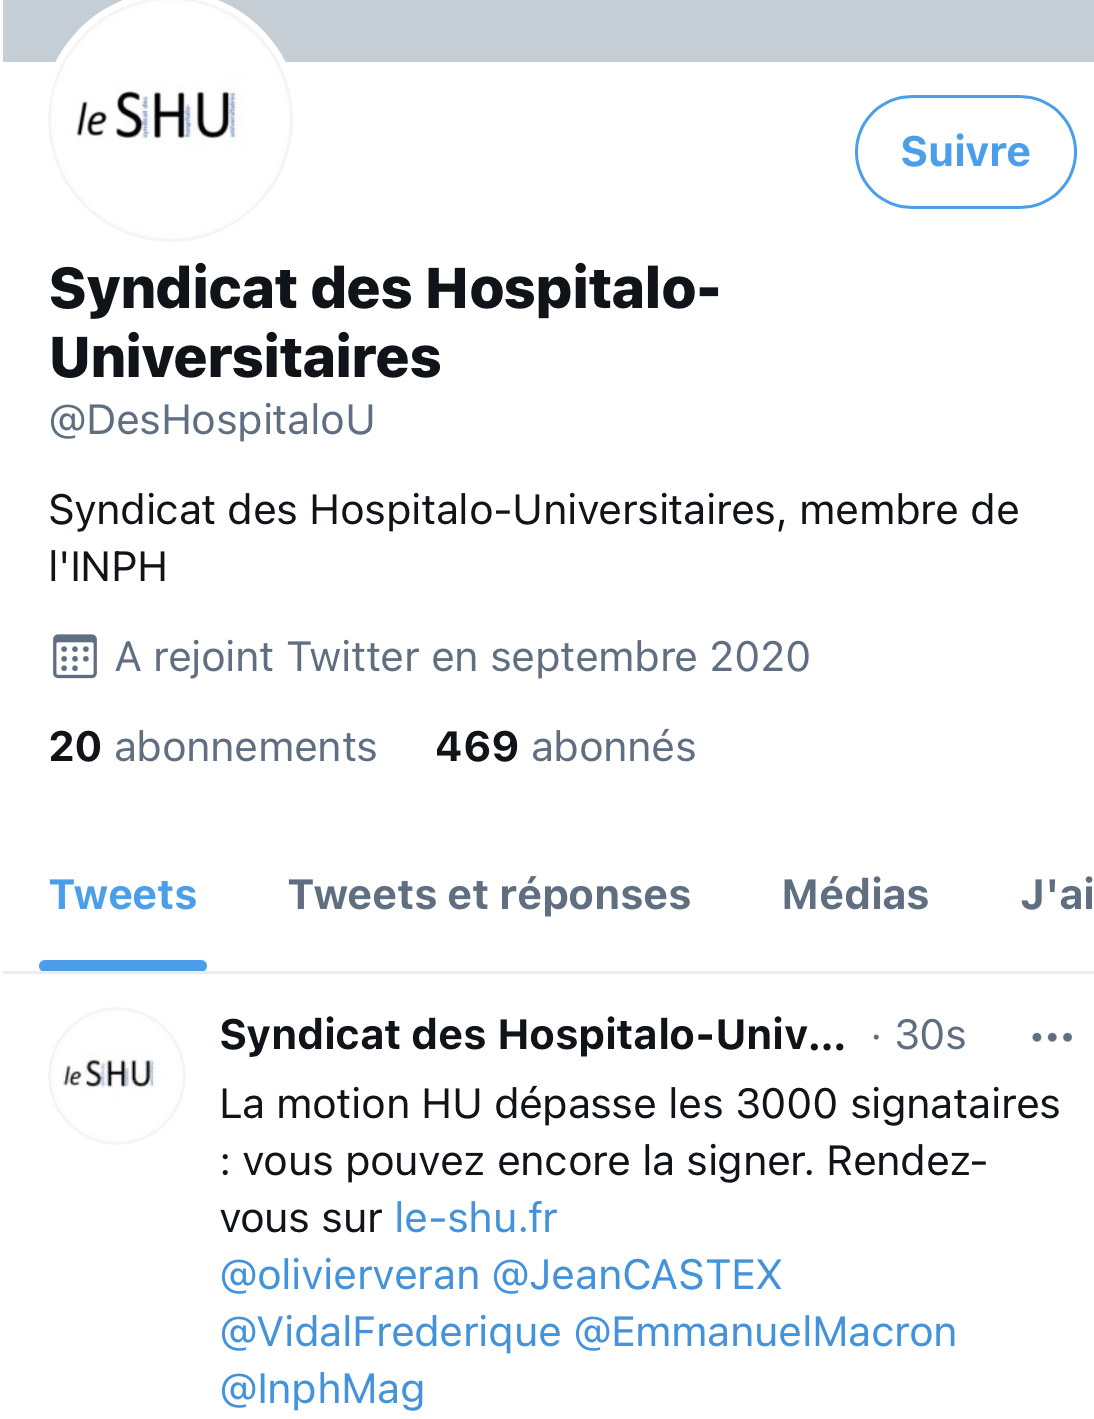Open the @JeanCASTEX mention
Screen dimensions: 1094x1419
[x=637, y=1275]
